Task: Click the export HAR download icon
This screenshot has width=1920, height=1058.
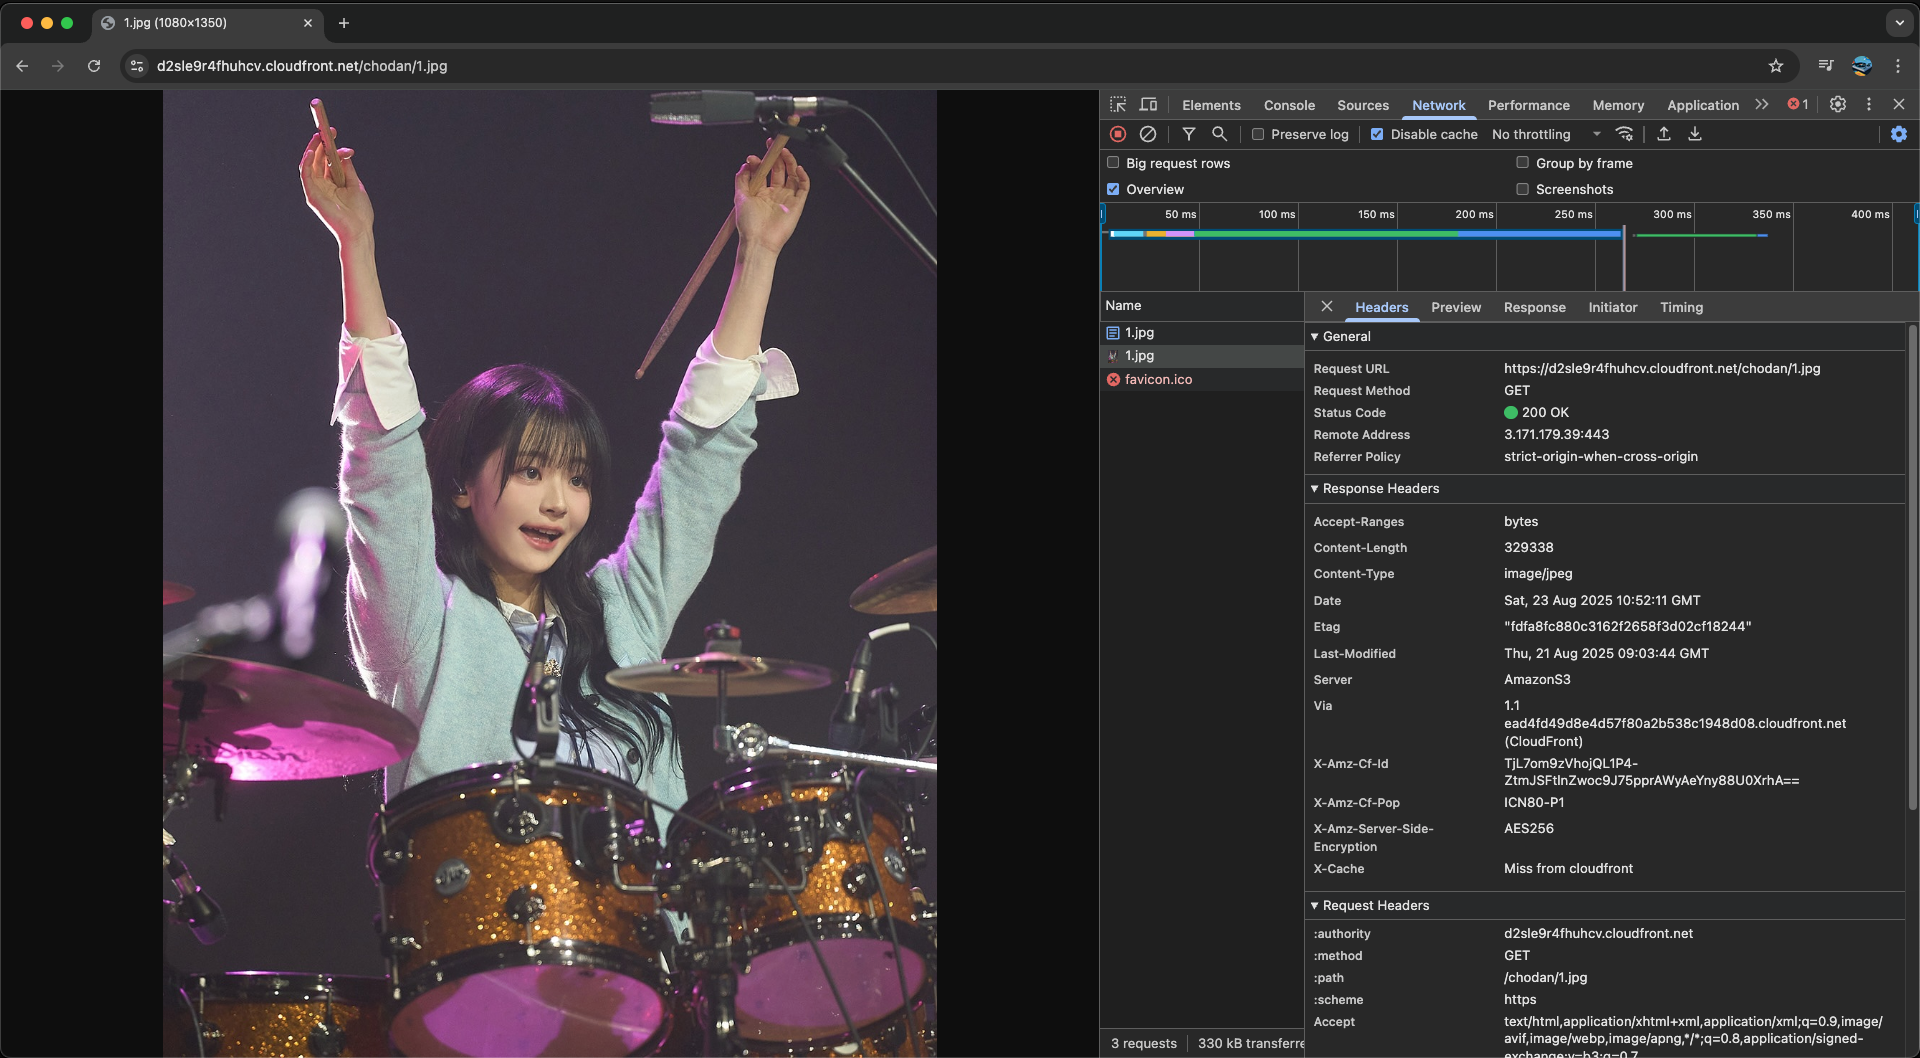Action: tap(1695, 134)
